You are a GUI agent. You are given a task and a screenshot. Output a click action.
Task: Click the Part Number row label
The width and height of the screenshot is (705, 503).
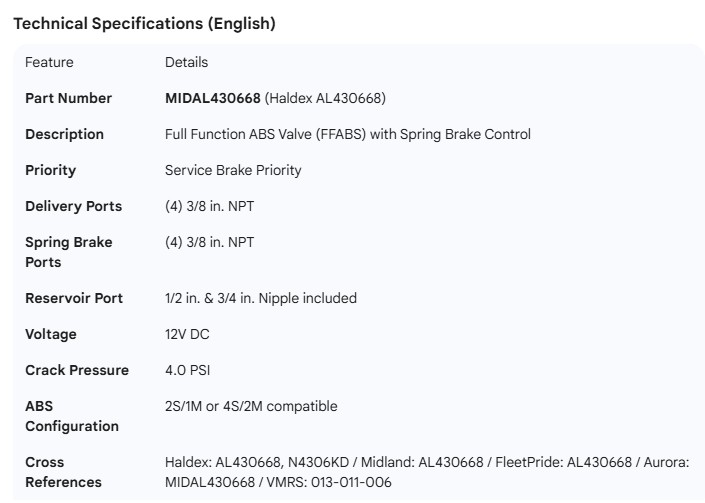(x=68, y=98)
